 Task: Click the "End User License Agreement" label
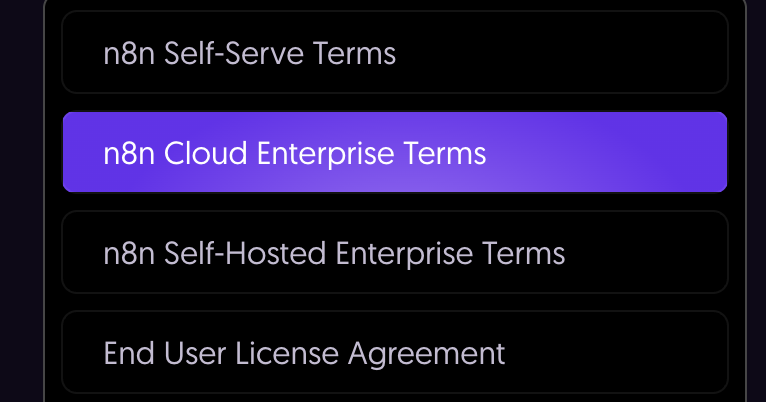[x=304, y=353]
